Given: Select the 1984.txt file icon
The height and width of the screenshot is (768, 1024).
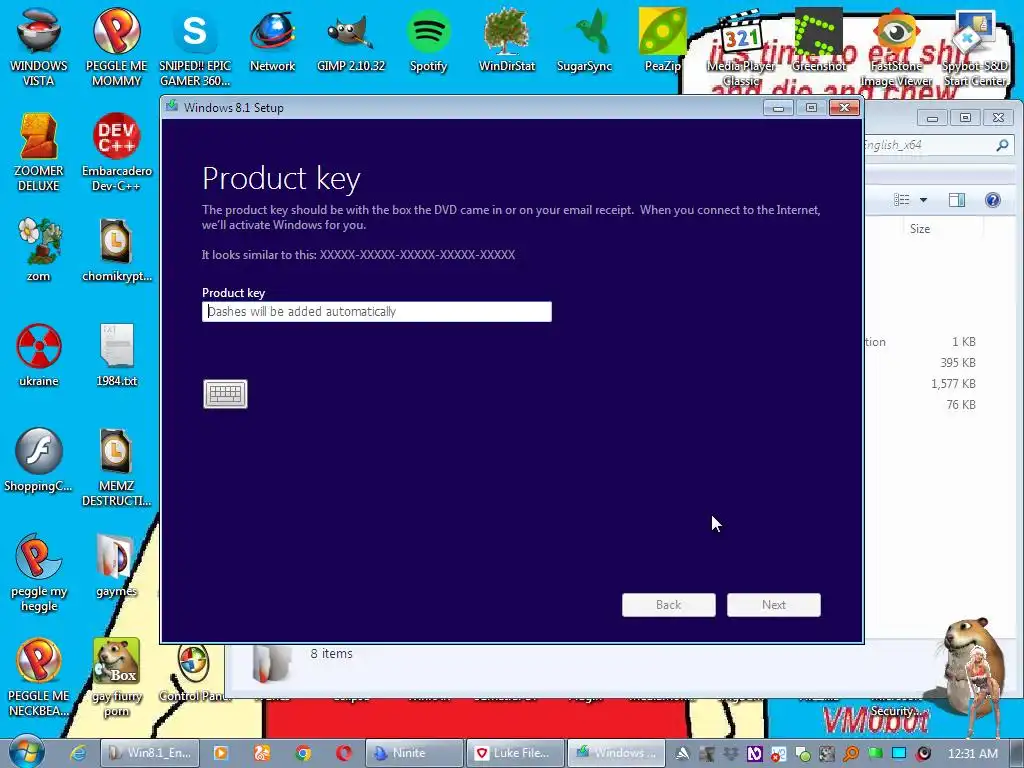Looking at the screenshot, I should (116, 355).
